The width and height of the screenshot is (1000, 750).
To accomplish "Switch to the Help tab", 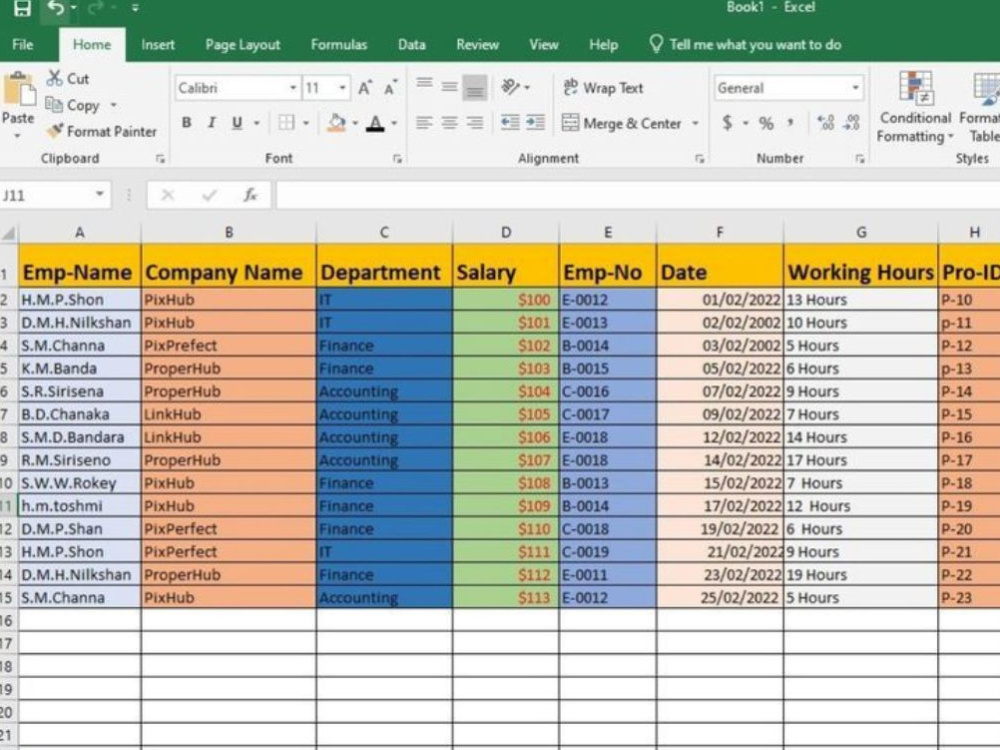I will coord(603,45).
